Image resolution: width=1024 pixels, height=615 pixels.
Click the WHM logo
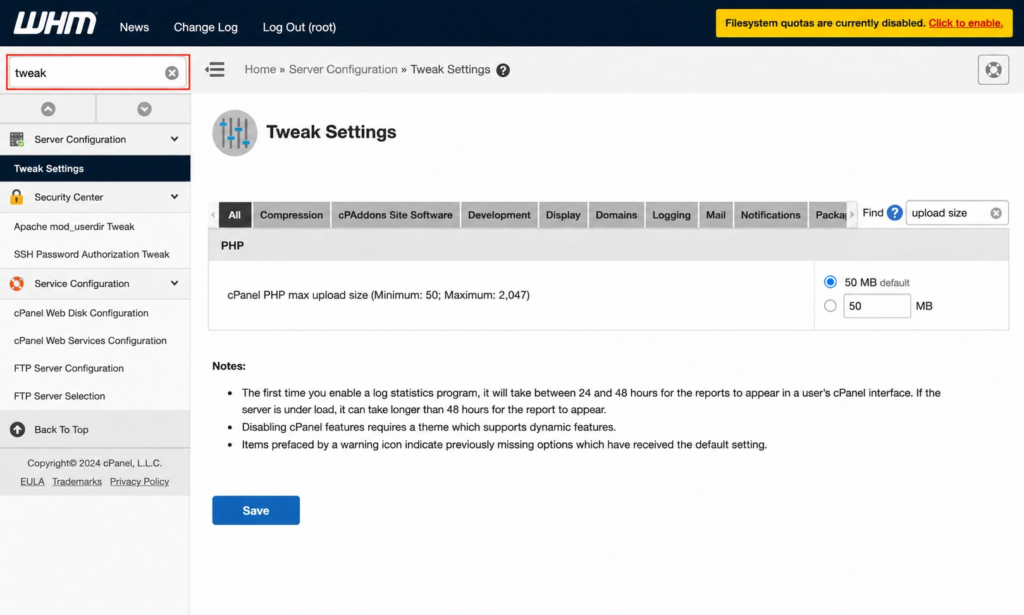tap(55, 24)
